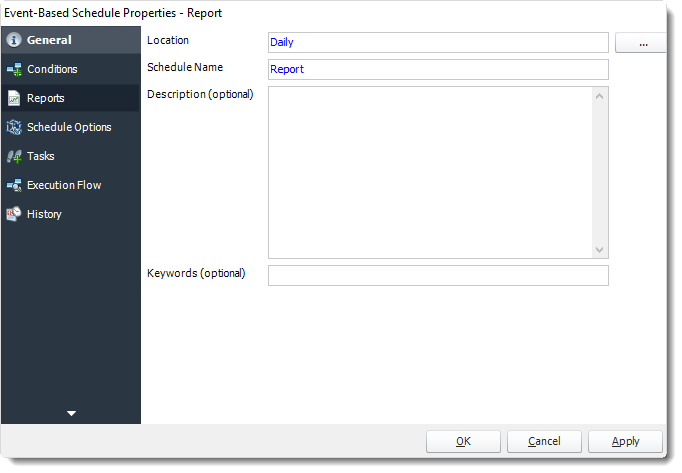682x473 pixels.
Task: View the History tab
Action: pyautogui.click(x=71, y=214)
